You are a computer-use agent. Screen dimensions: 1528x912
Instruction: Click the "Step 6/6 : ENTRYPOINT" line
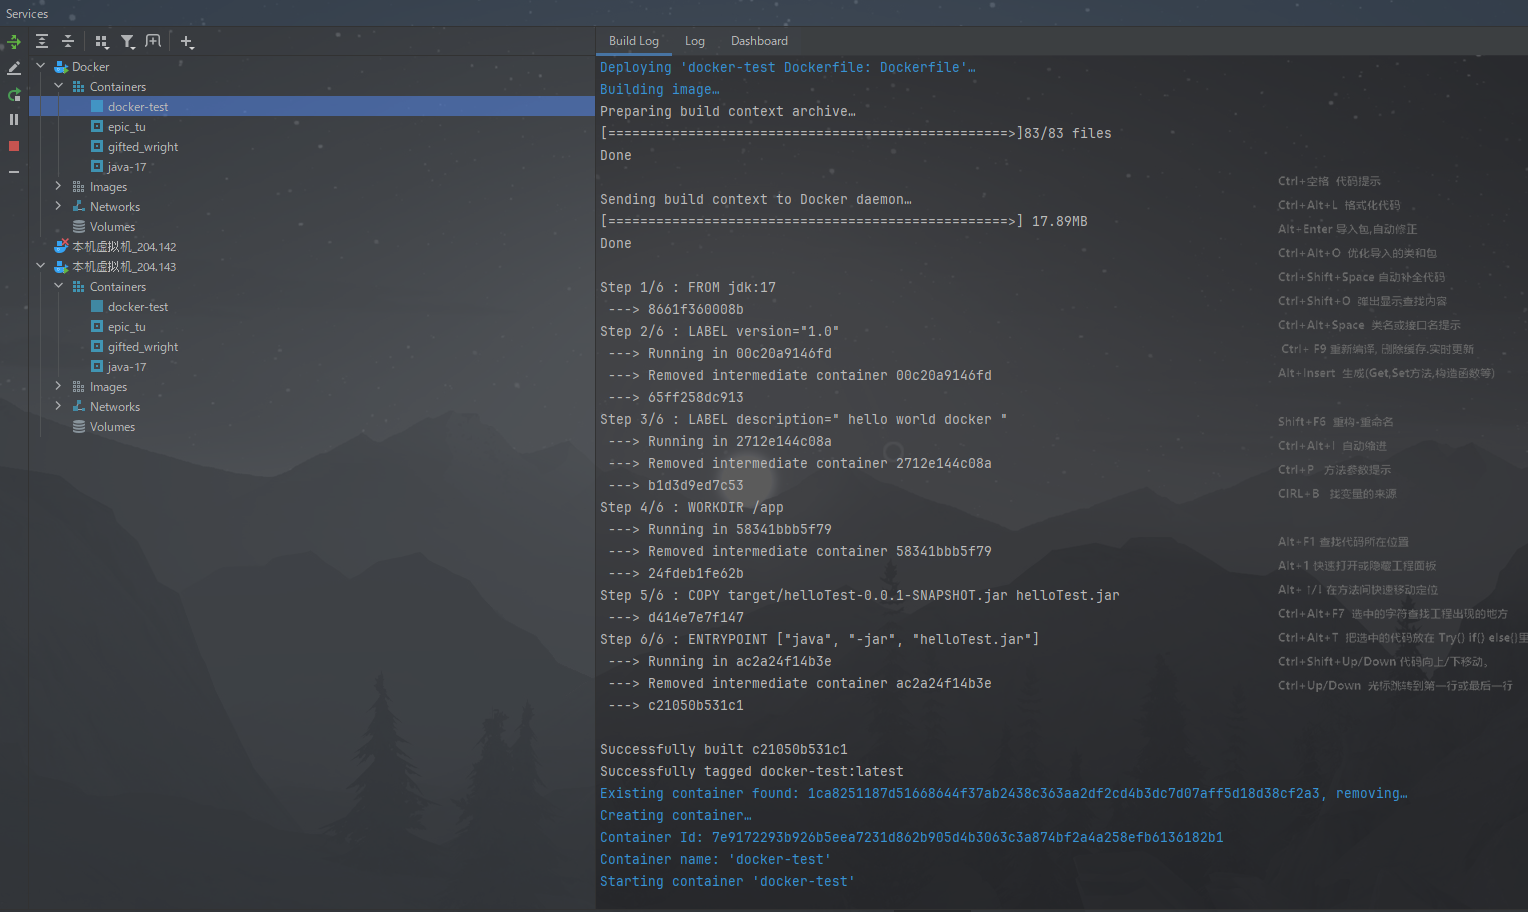point(820,639)
